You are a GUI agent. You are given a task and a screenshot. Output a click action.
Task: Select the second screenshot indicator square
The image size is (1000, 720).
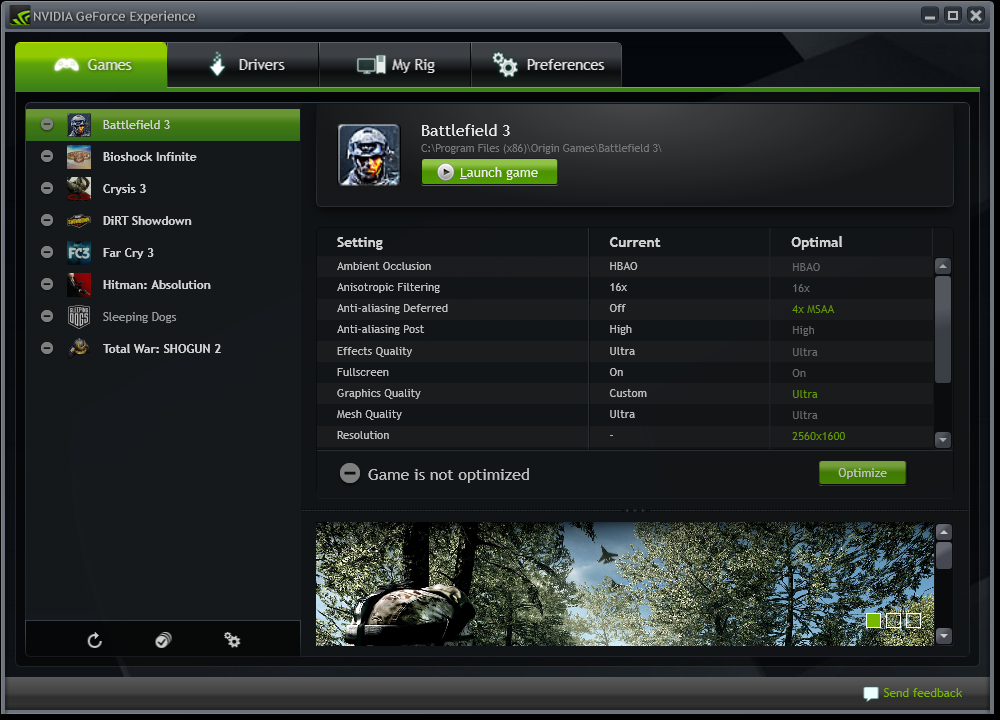(x=894, y=620)
